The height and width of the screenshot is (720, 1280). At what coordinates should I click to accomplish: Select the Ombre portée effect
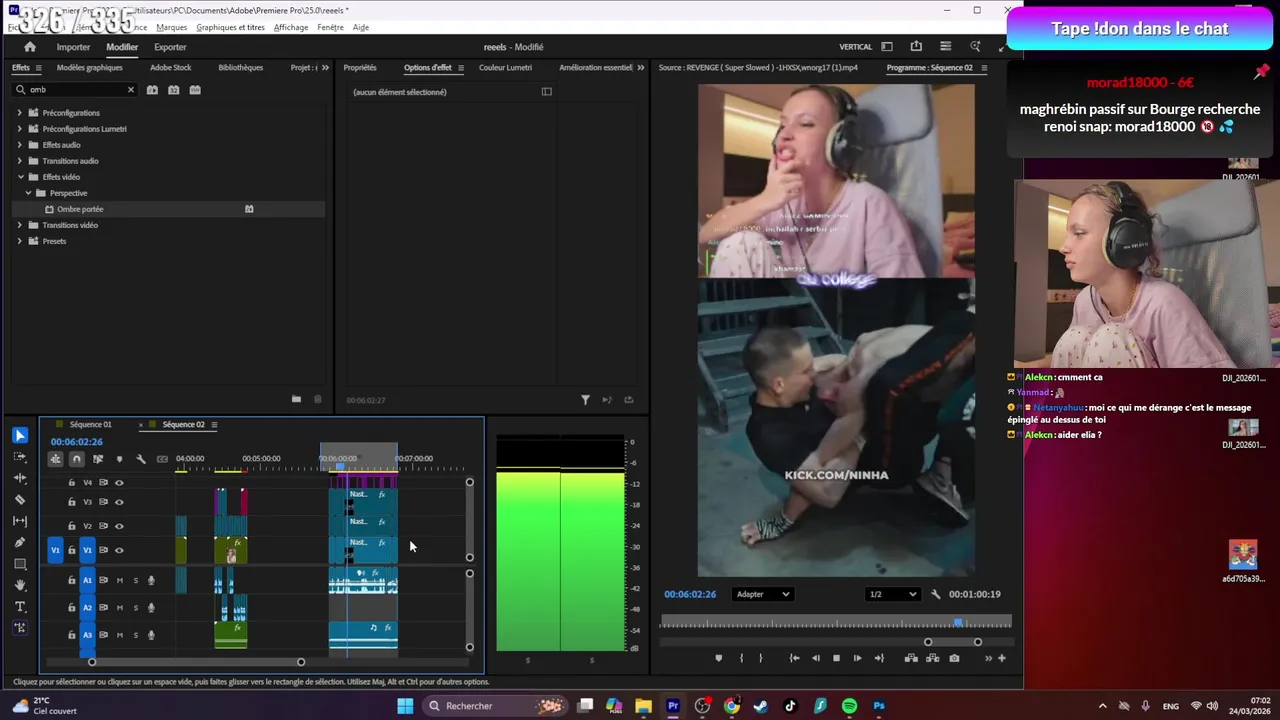tap(80, 209)
